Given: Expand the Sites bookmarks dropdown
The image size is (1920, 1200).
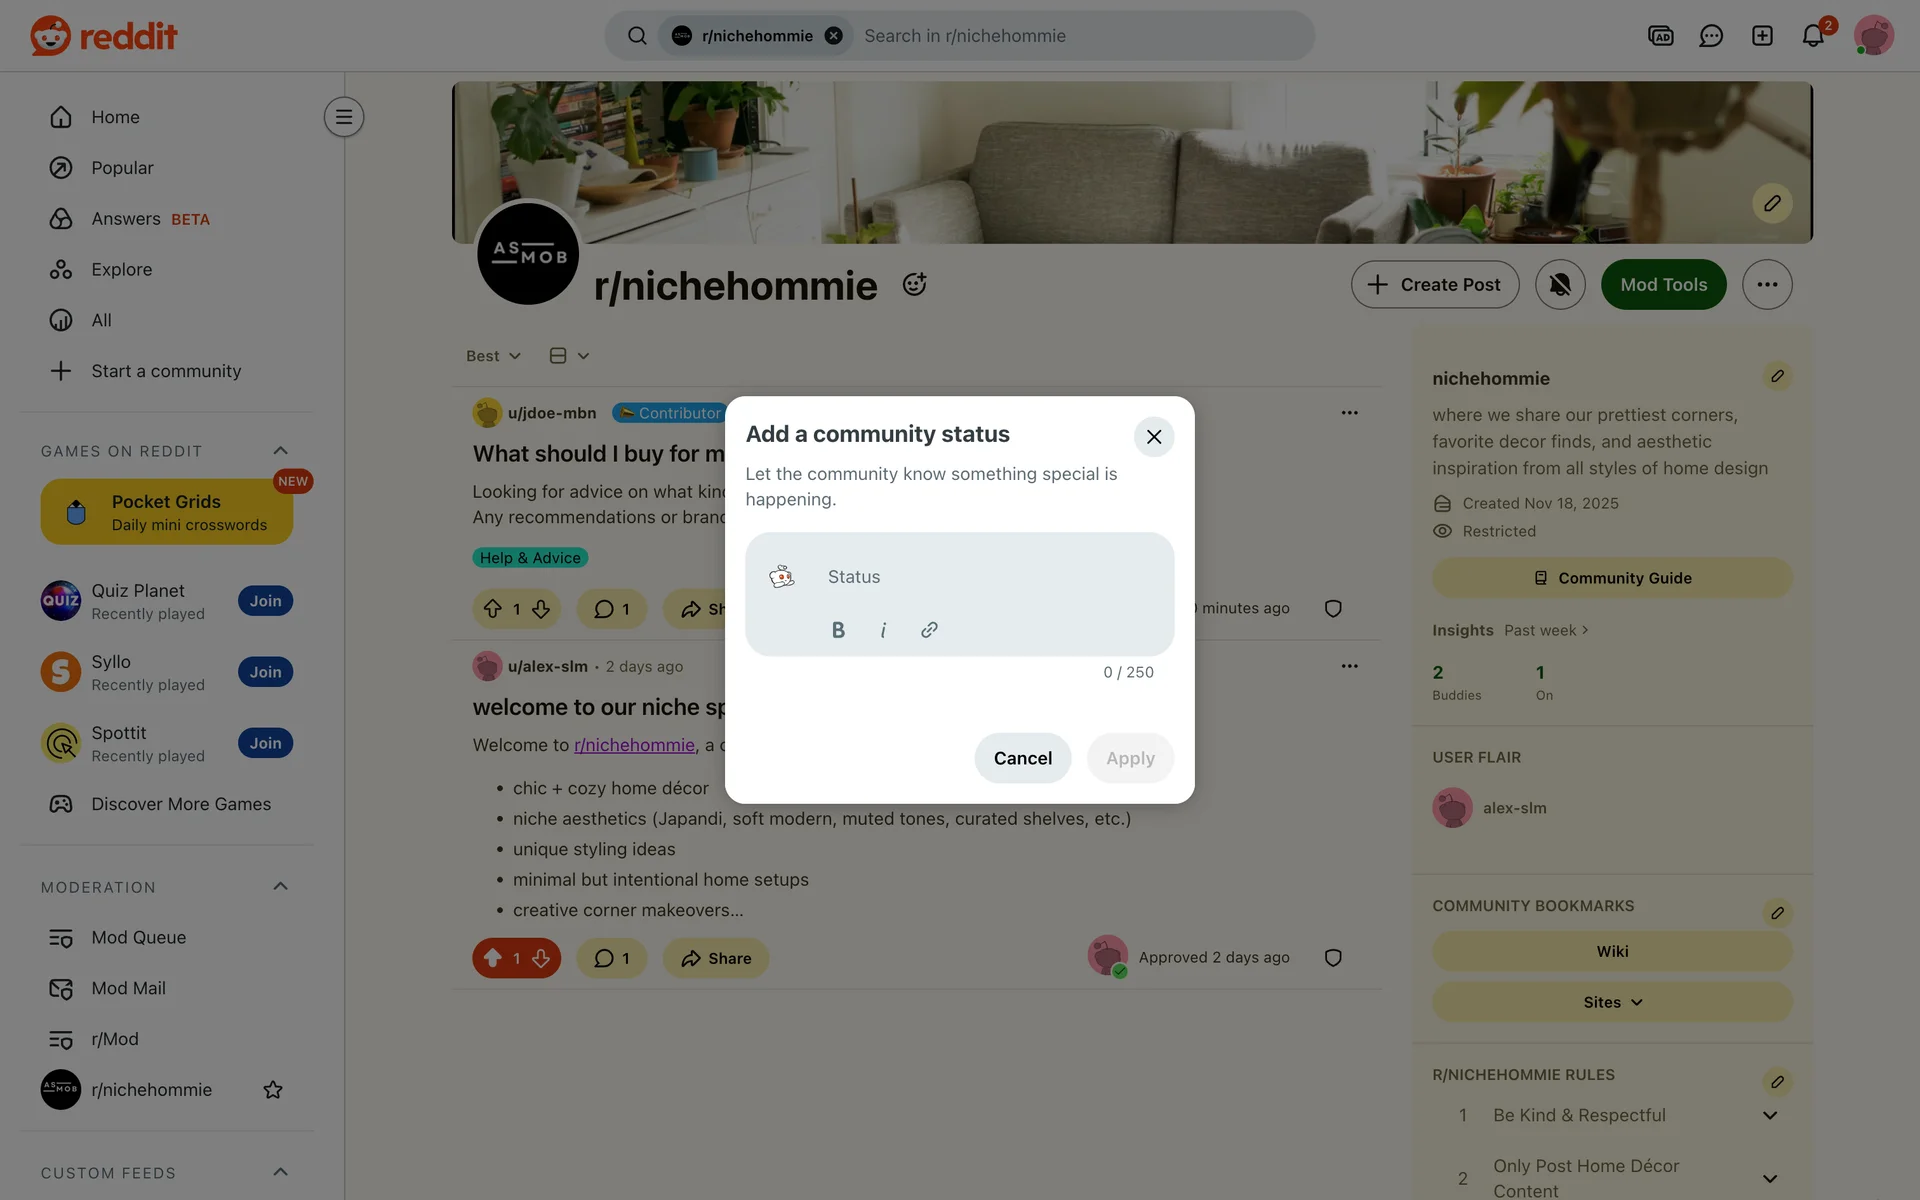Looking at the screenshot, I should coord(1612,1002).
